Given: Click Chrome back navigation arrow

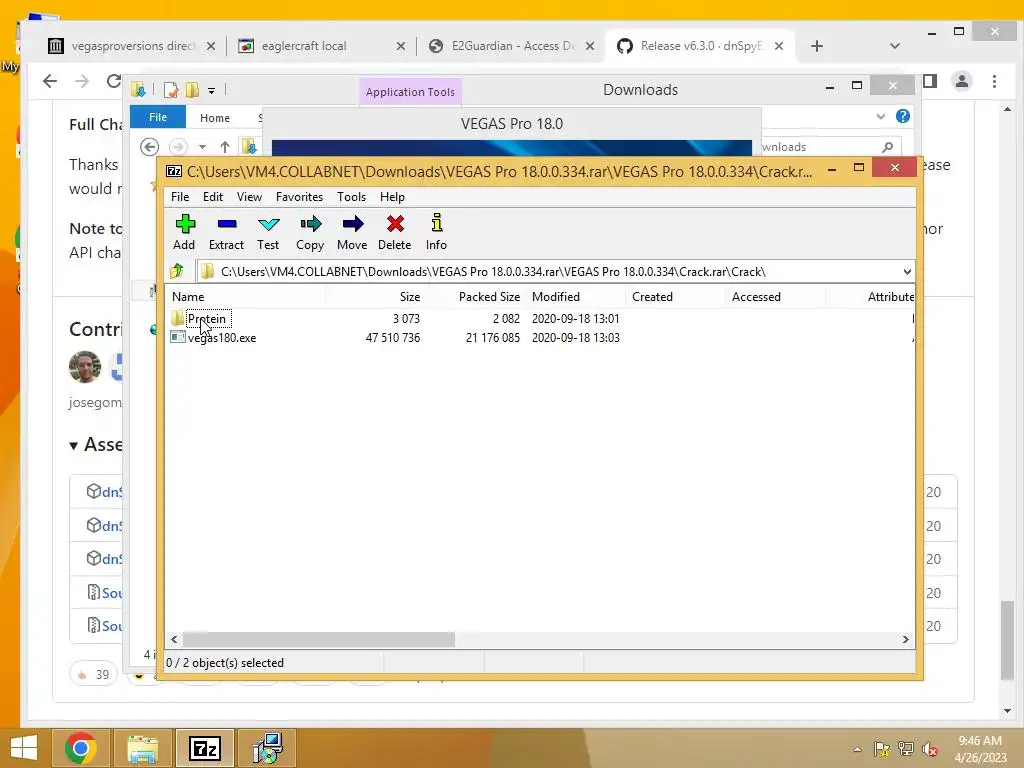Looking at the screenshot, I should pyautogui.click(x=50, y=81).
